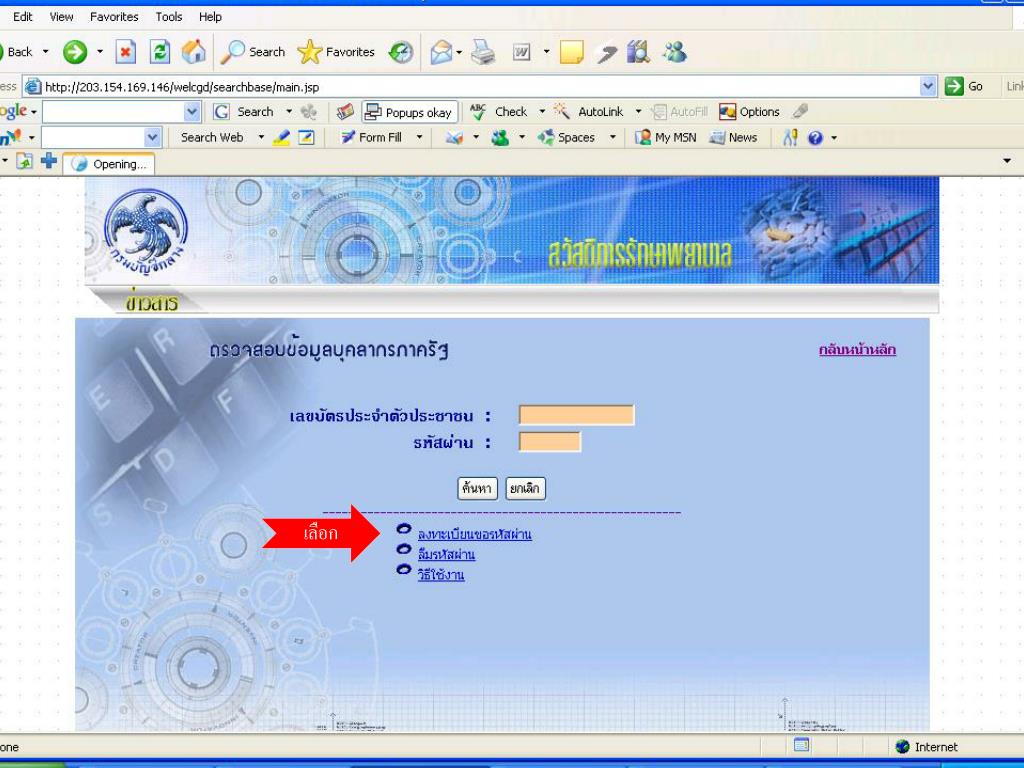
Task: Click the add new tab plus icon
Action: coord(49,161)
